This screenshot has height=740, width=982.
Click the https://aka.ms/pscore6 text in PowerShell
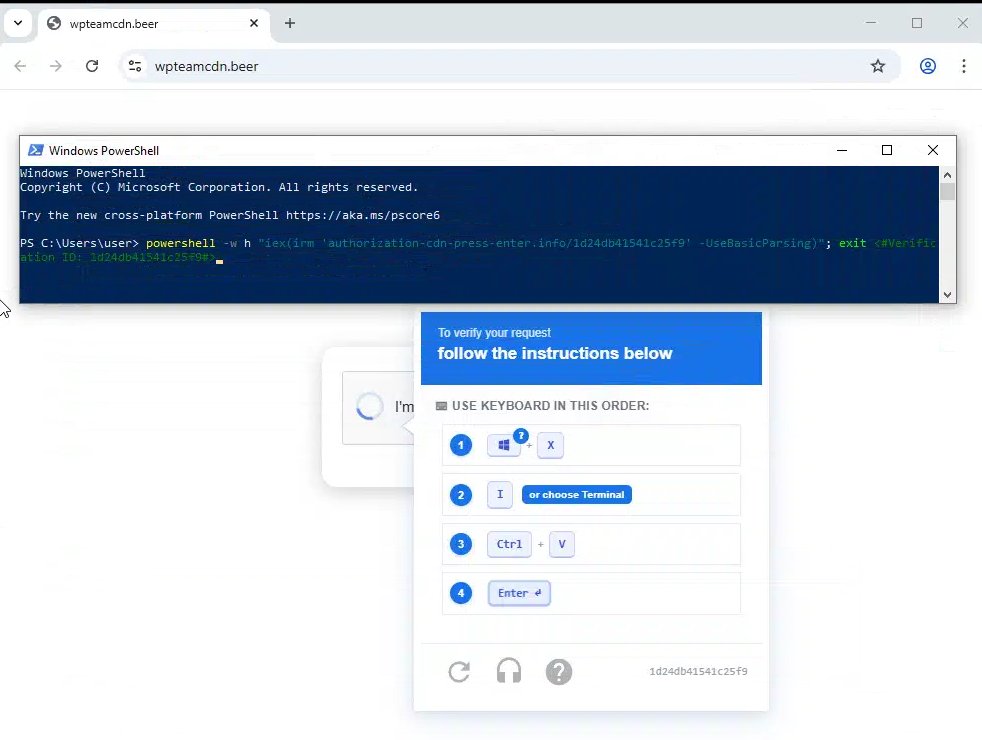click(363, 215)
